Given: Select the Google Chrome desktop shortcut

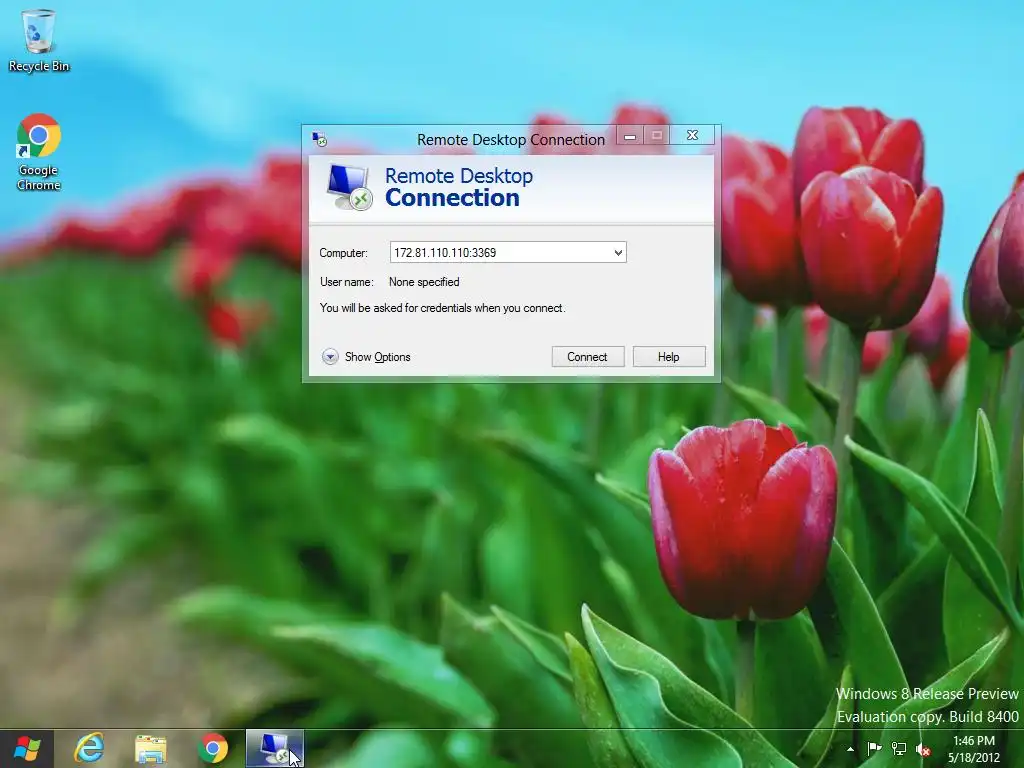Looking at the screenshot, I should [39, 152].
